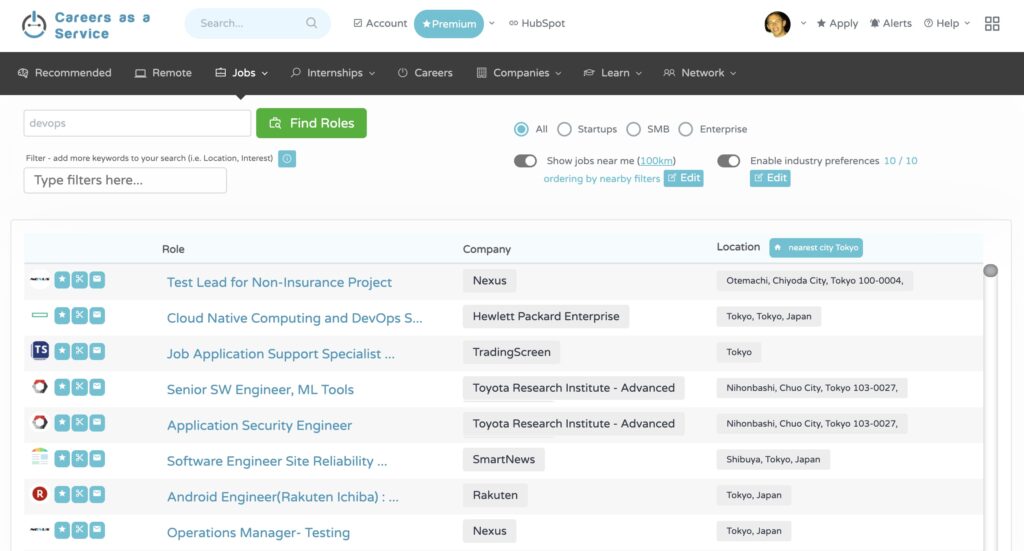Viewport: 1024px width, 551px height.
Task: Open the Help dropdown in header
Action: (947, 24)
